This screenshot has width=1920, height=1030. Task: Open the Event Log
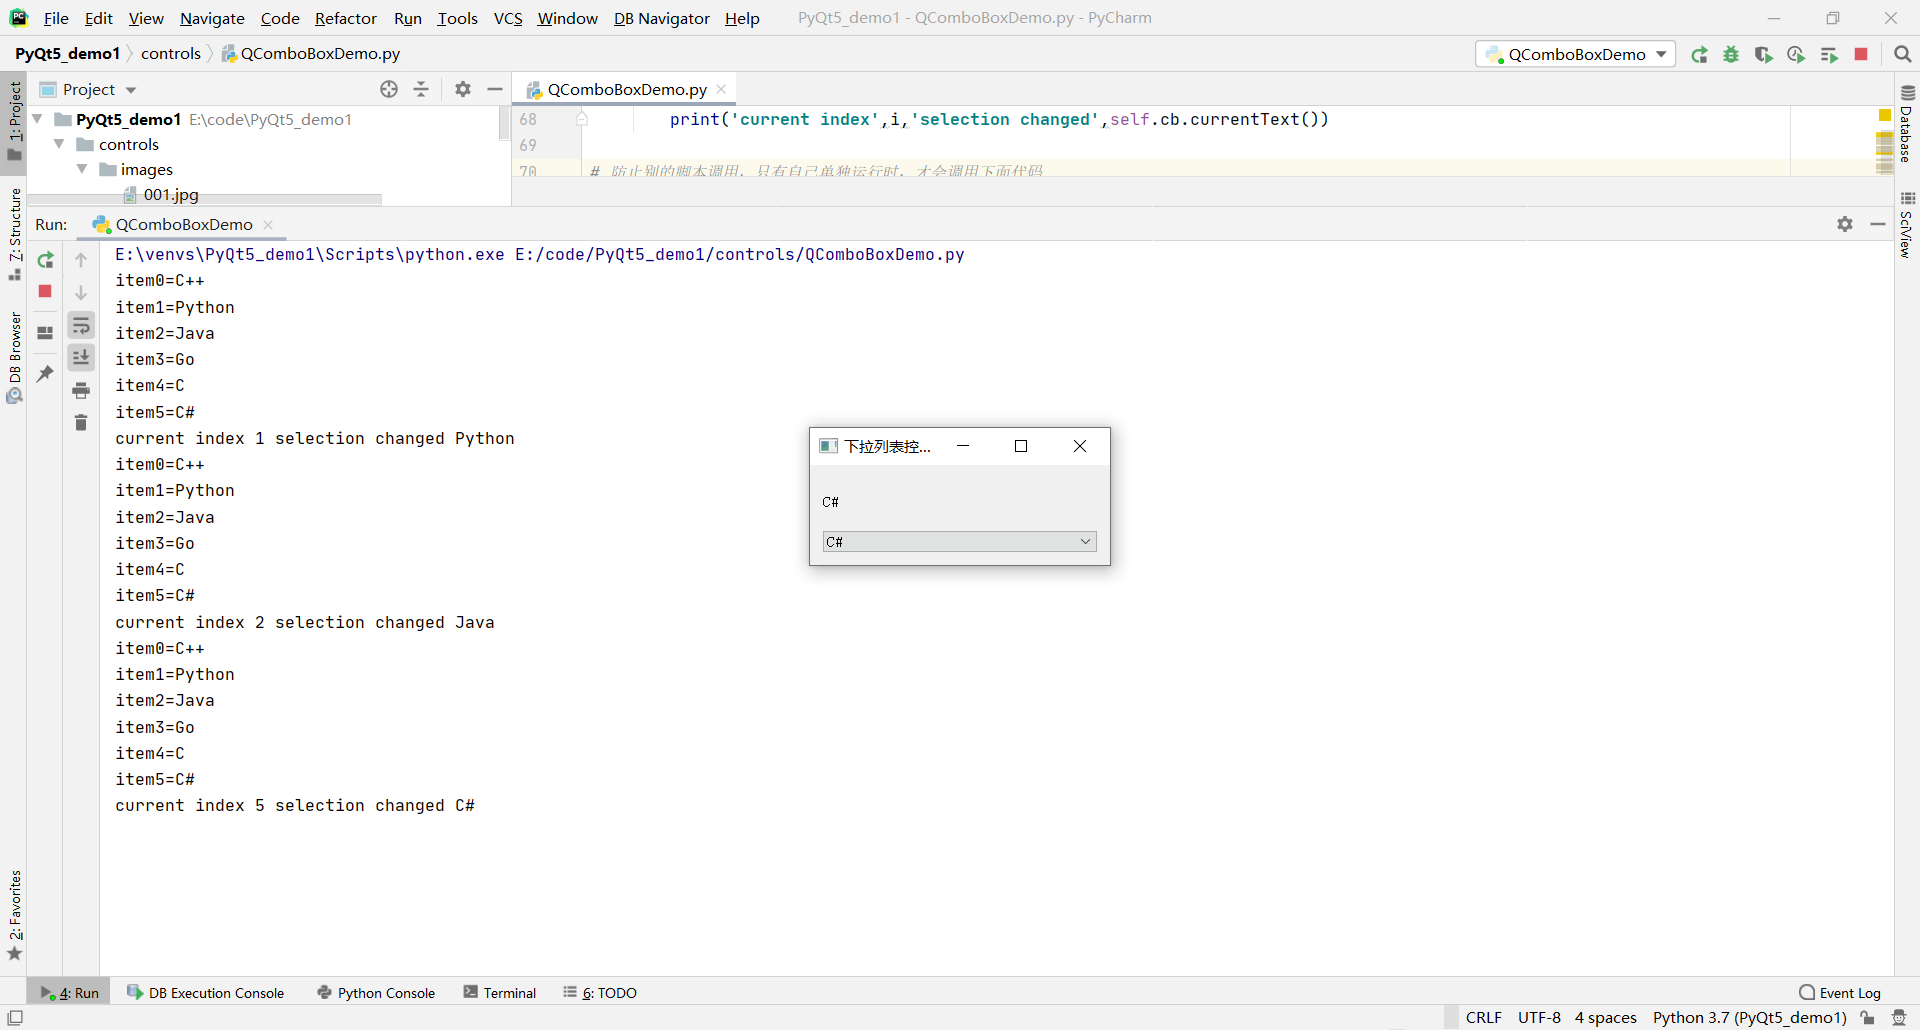(x=1840, y=992)
